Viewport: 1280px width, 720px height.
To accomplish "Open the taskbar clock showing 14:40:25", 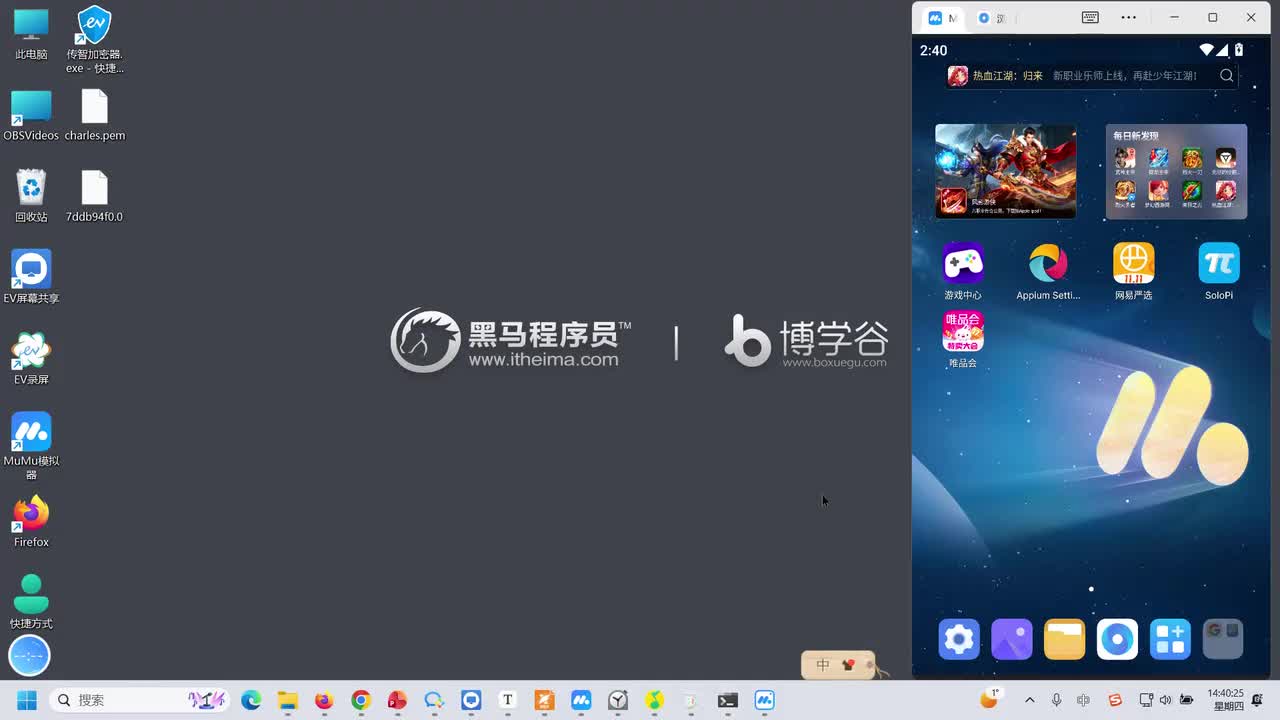I will (x=1225, y=700).
